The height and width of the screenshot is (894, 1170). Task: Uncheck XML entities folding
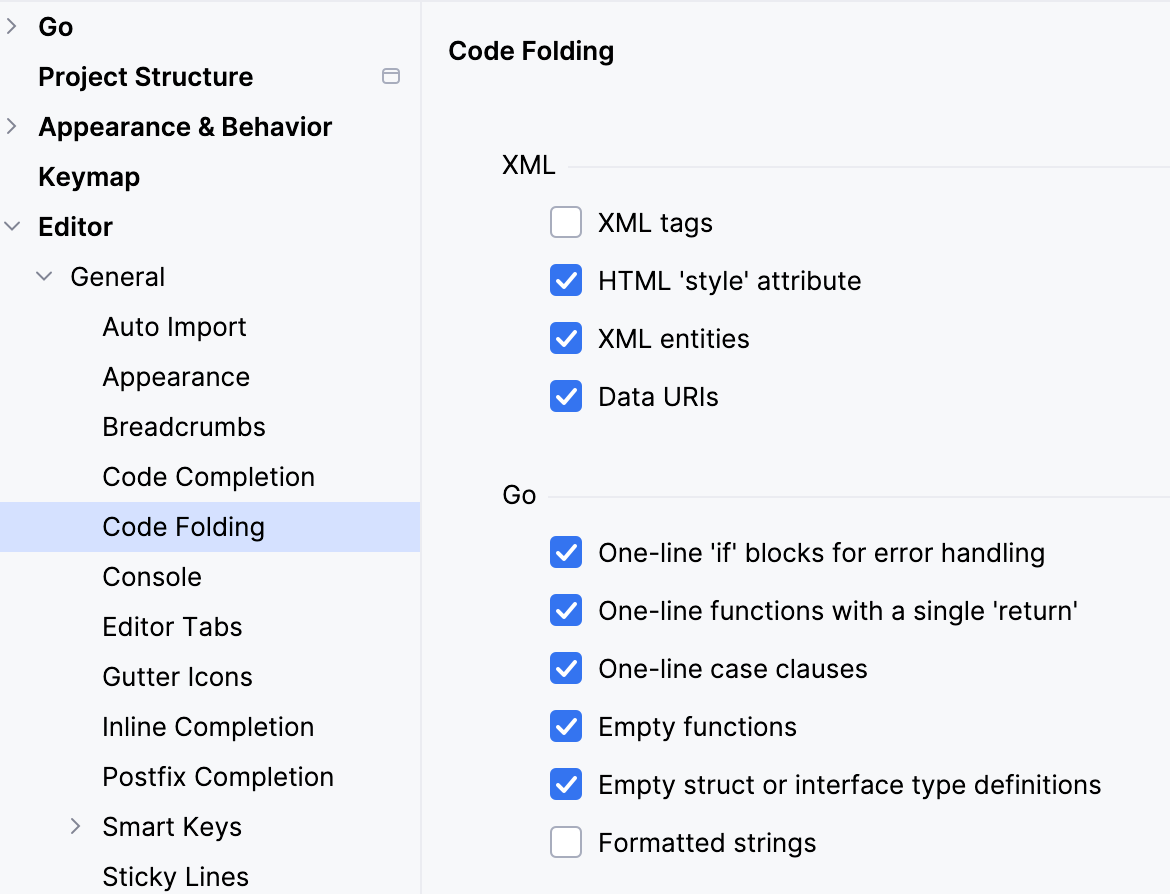[565, 338]
